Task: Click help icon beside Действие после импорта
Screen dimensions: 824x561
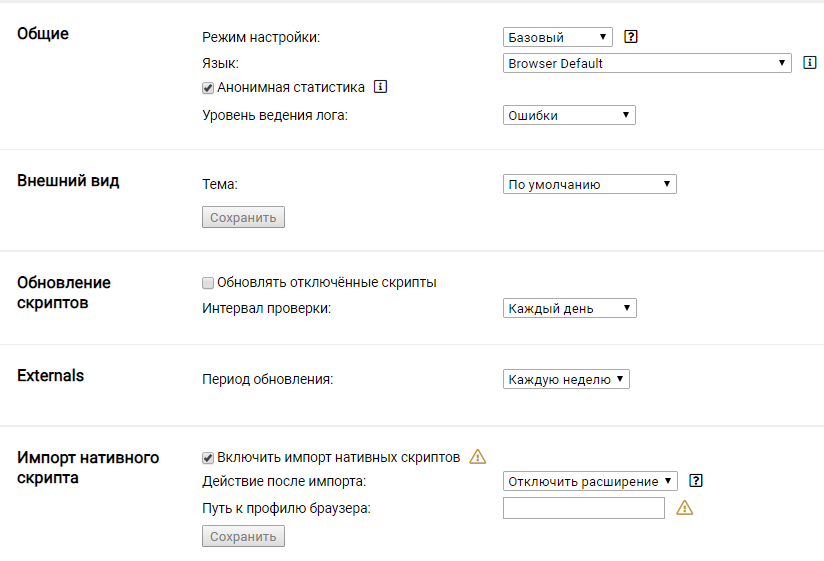Action: [696, 481]
